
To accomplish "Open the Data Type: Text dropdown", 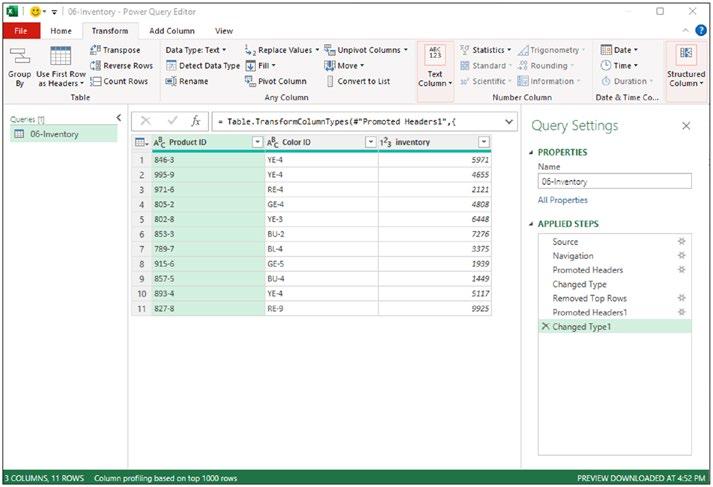I will 196,50.
